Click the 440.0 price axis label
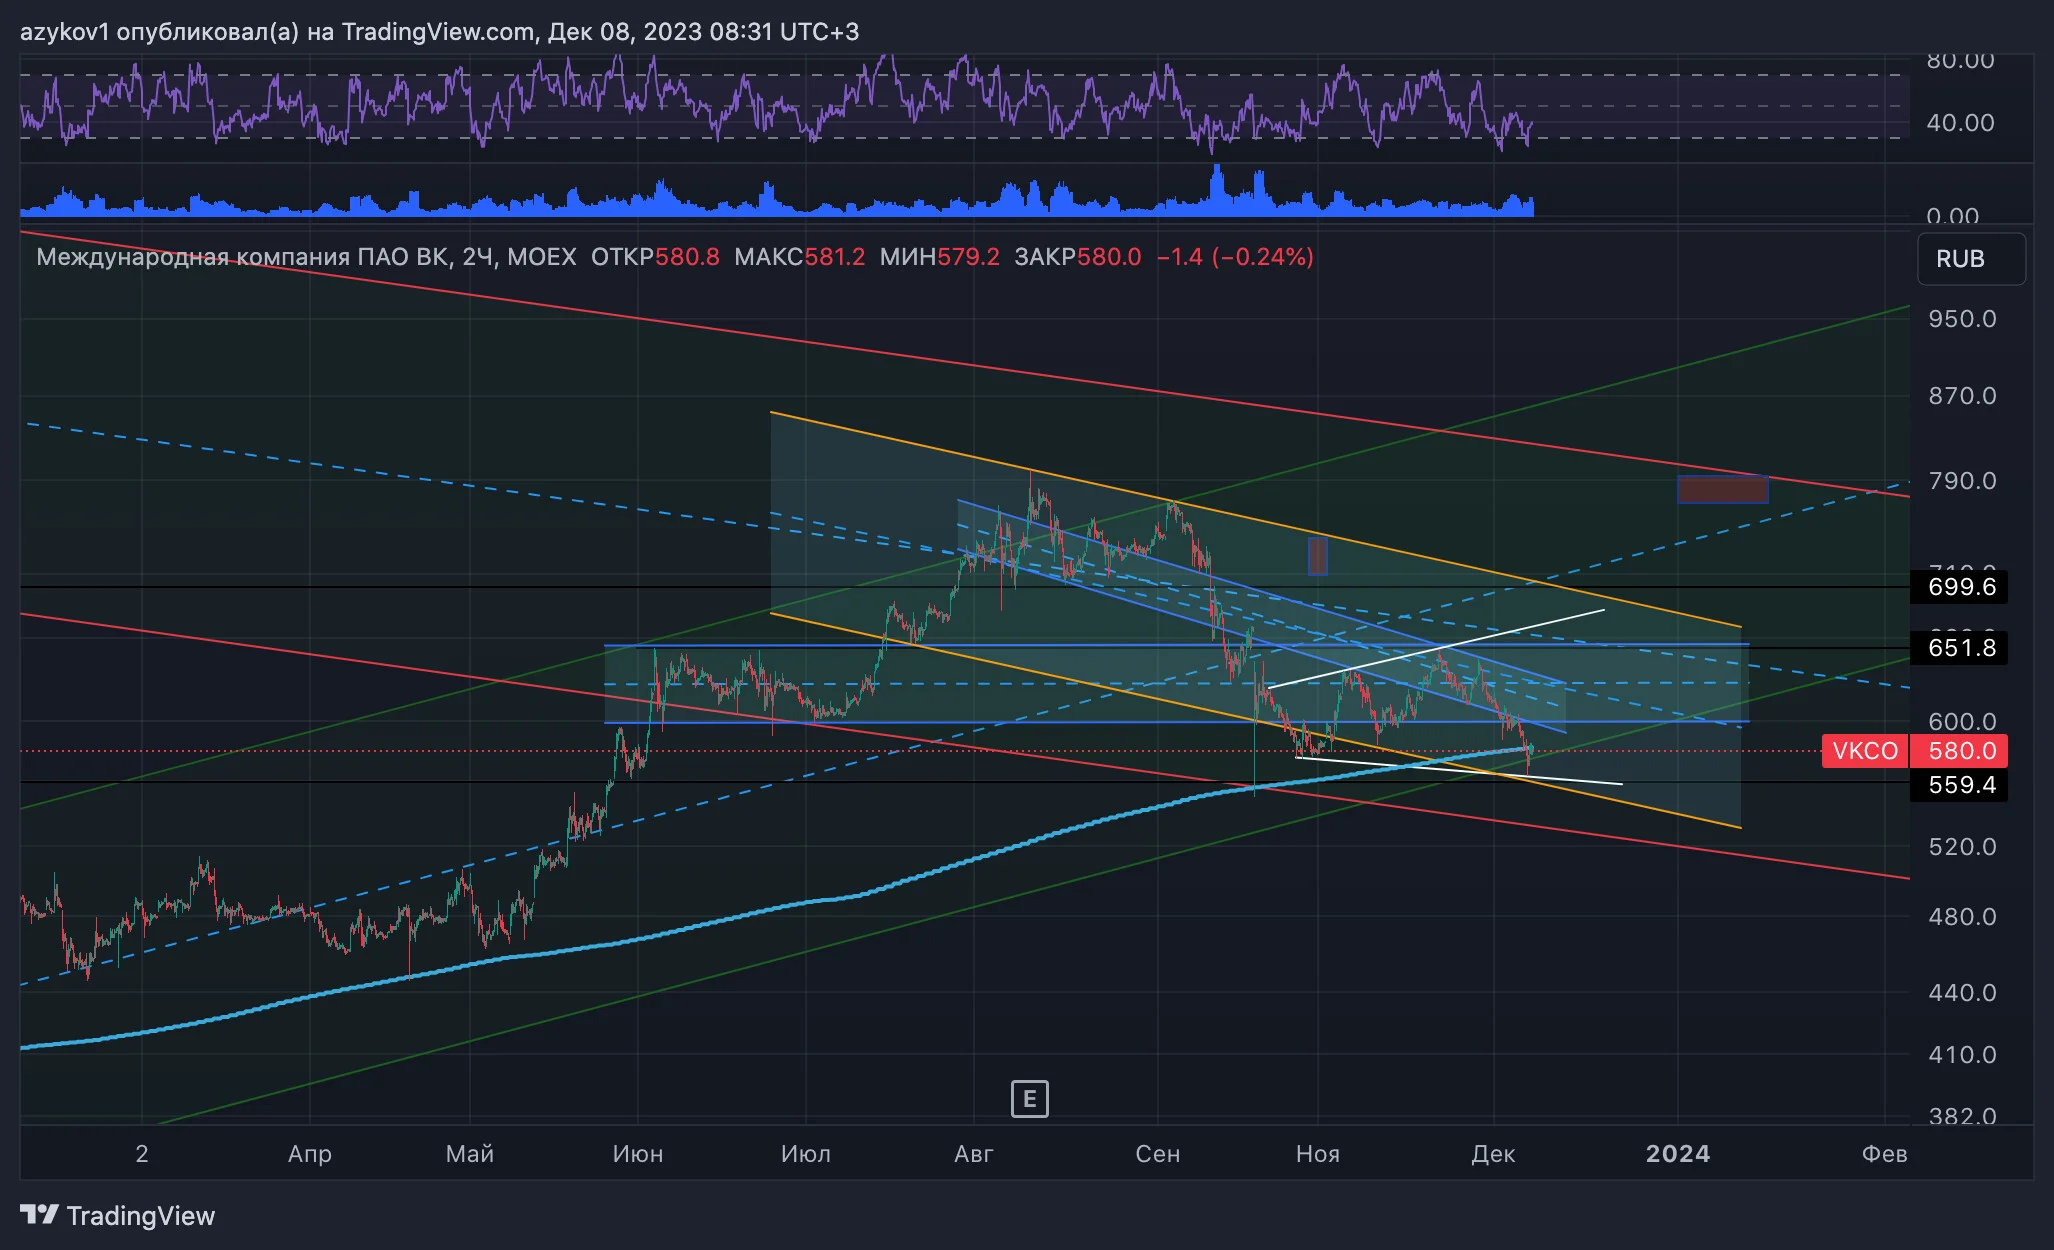The height and width of the screenshot is (1250, 2054). [1962, 993]
